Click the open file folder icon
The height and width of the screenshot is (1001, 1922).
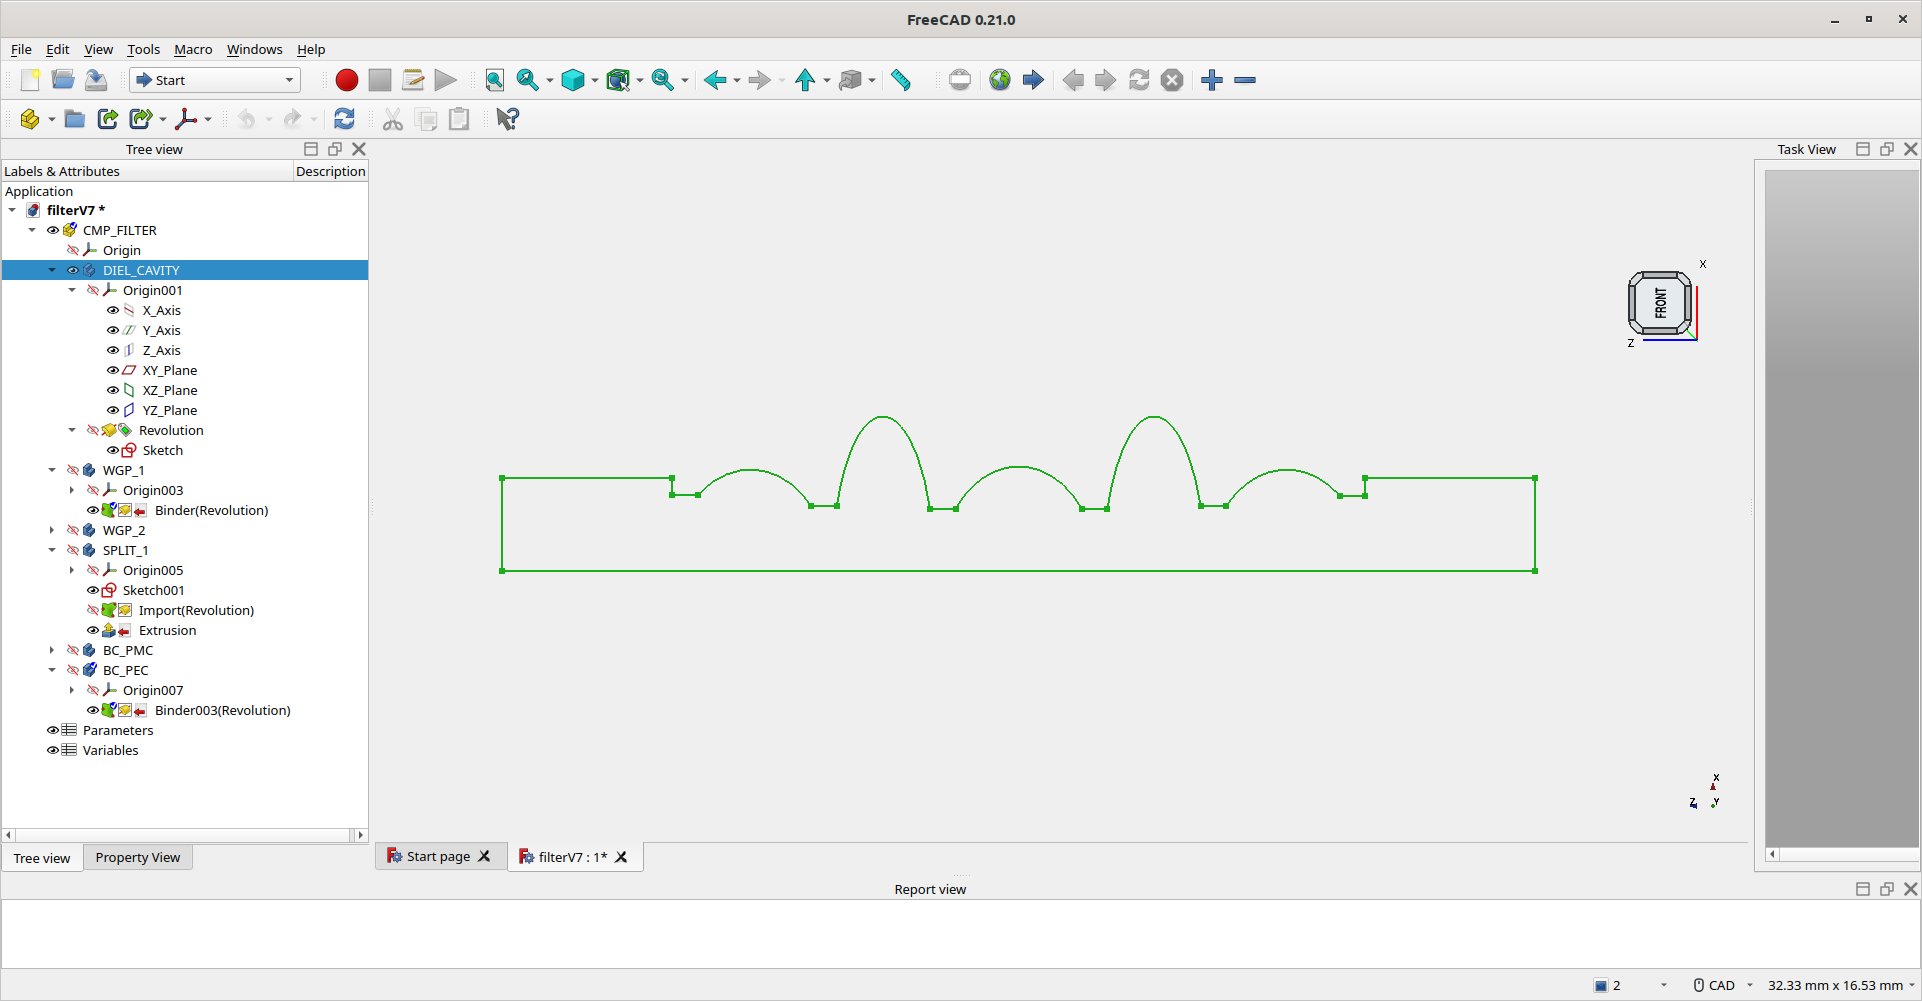[63, 80]
